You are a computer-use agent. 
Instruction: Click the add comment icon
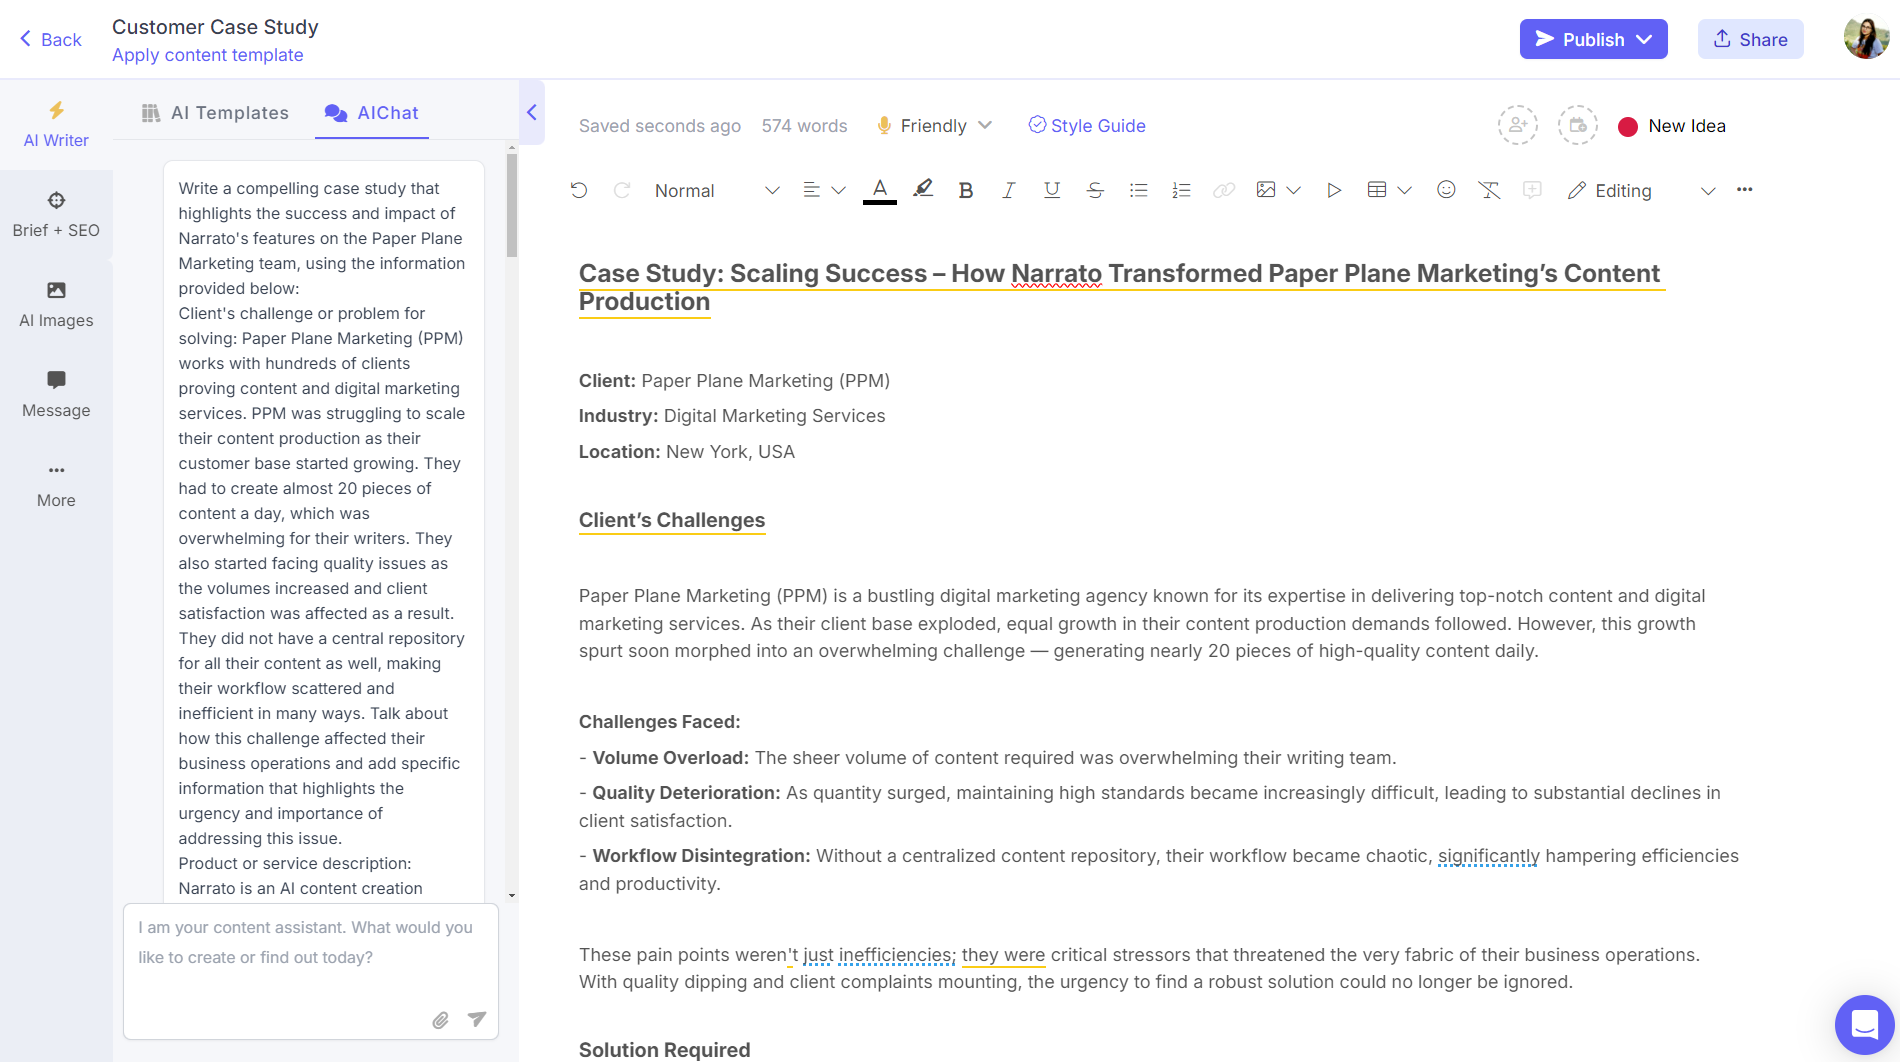(1532, 190)
